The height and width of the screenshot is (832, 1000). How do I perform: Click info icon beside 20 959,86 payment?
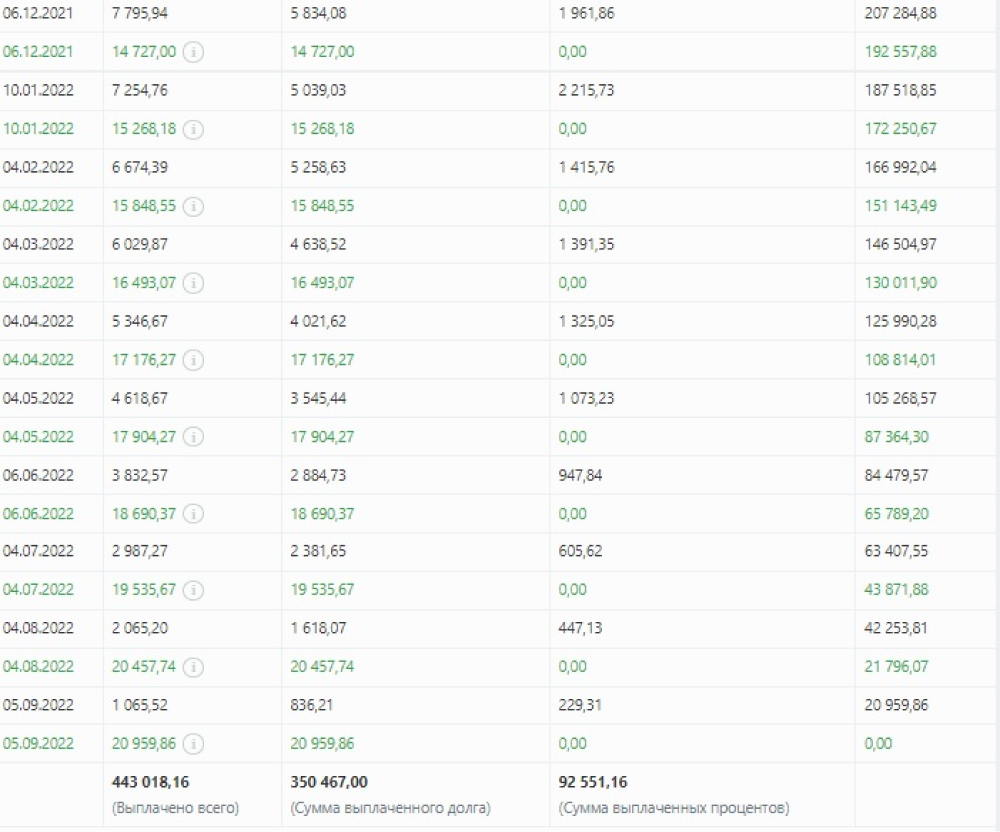(193, 743)
